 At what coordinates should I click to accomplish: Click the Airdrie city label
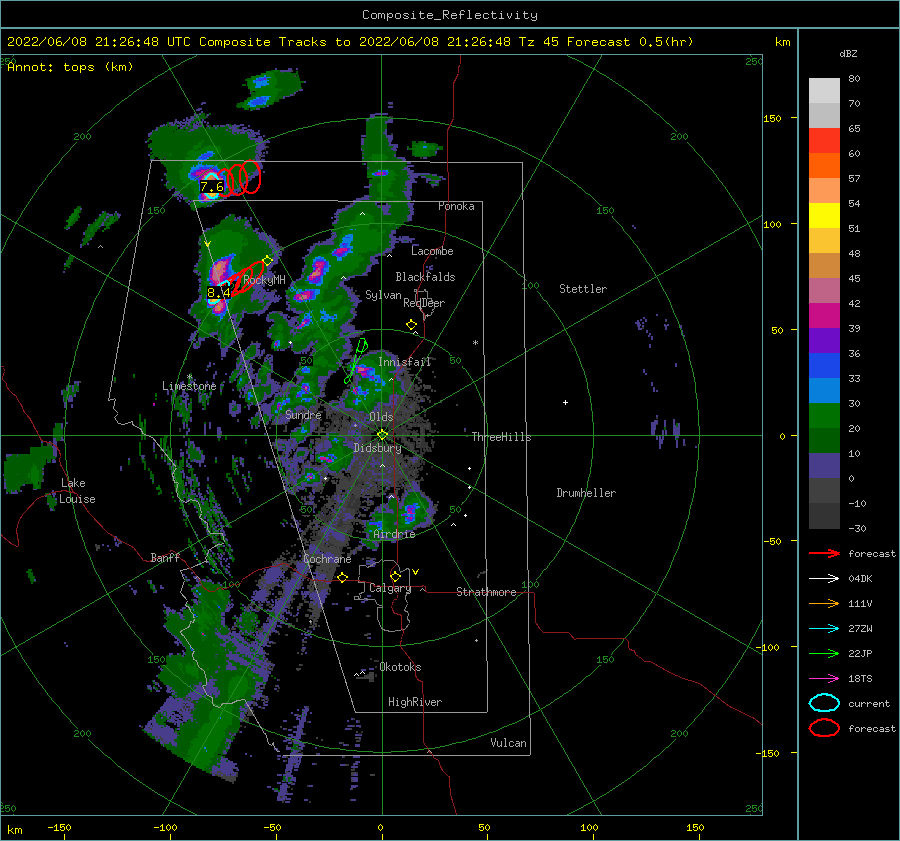tap(394, 534)
